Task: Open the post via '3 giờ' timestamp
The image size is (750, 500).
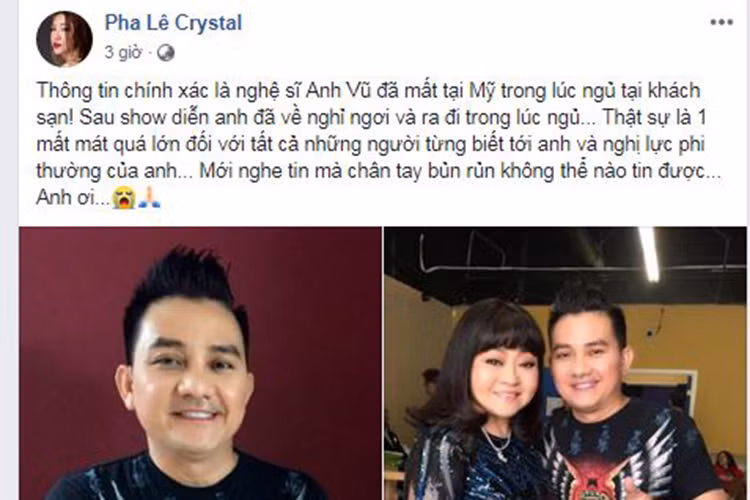Action: 123,52
